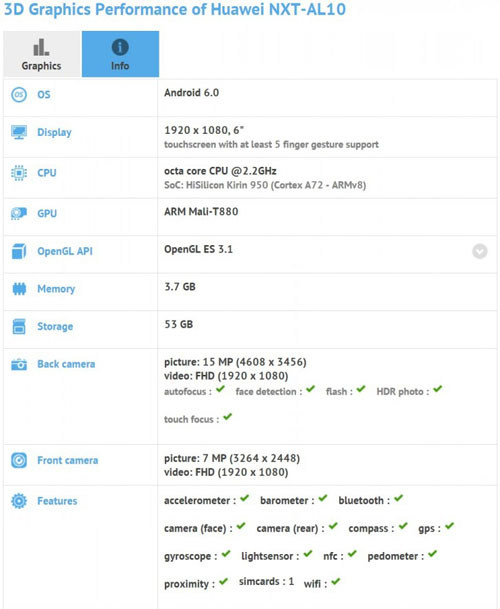
Task: Click the Back camera label
Action: click(66, 364)
